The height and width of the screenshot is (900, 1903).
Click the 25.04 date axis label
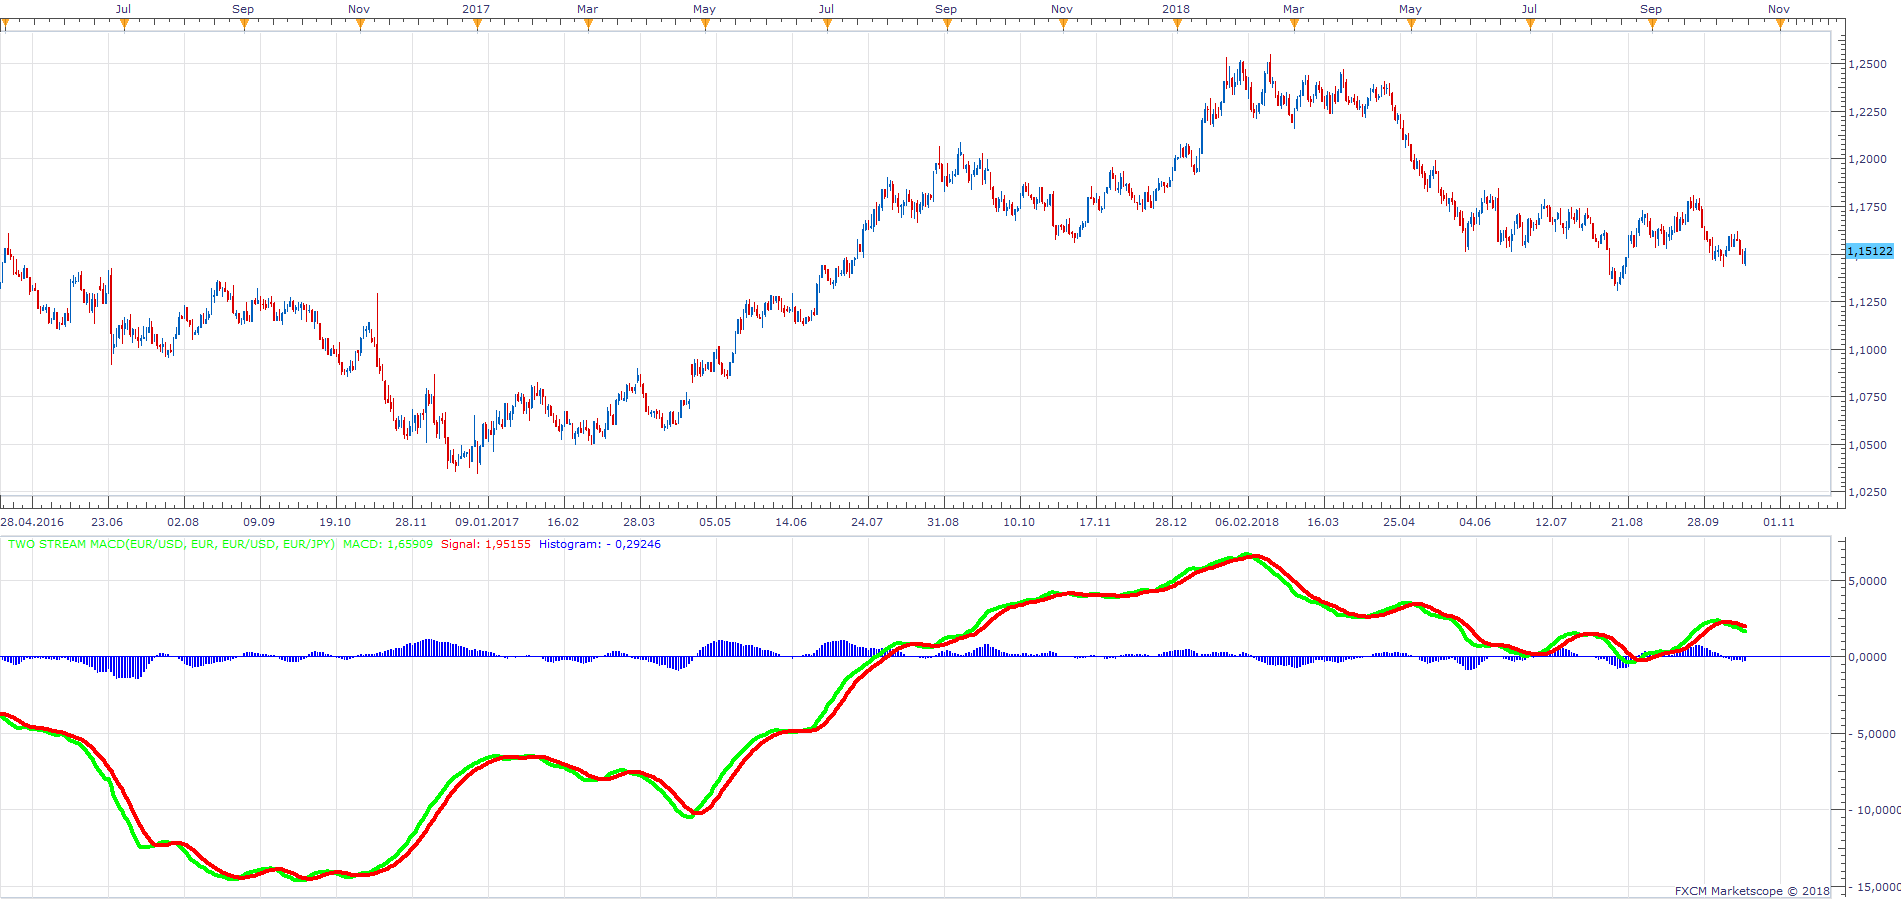pyautogui.click(x=1399, y=522)
